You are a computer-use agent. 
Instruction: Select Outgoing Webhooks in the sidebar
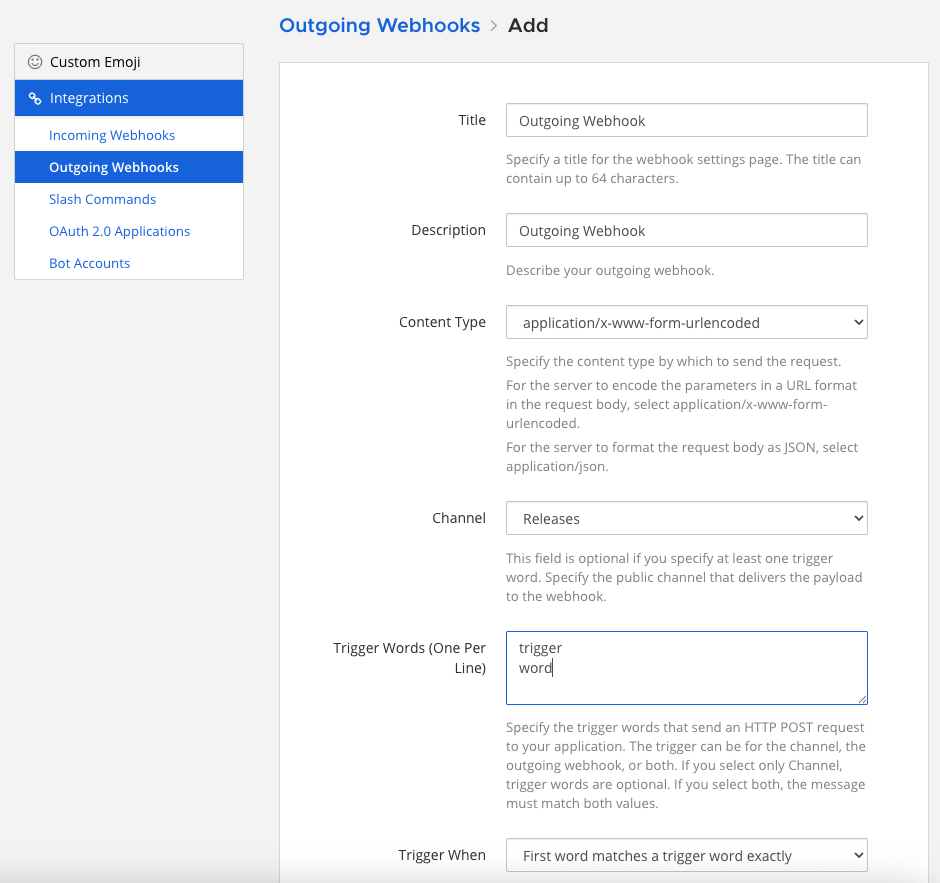112,166
